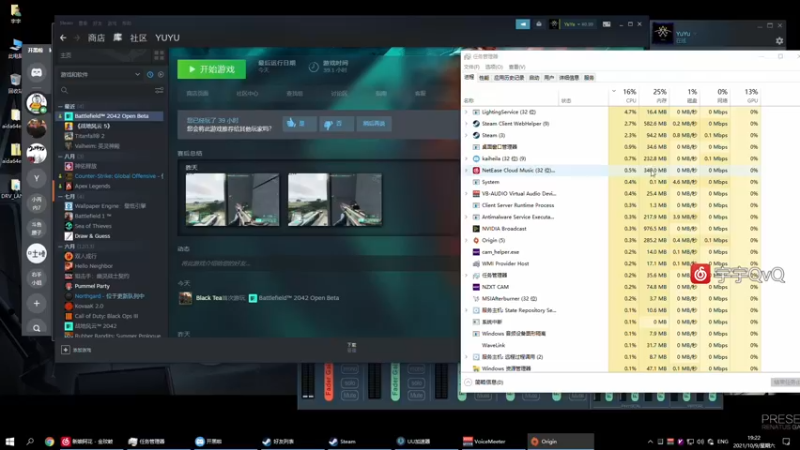Expand the Steam Client WebHelper process row
The width and height of the screenshot is (800, 450).
(466, 123)
